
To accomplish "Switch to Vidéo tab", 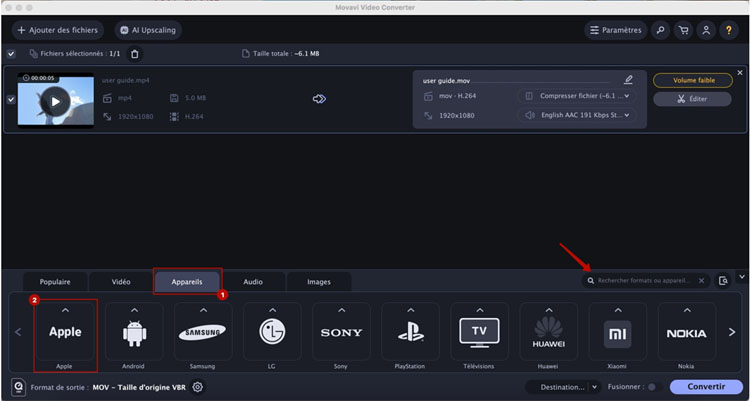I will tap(121, 282).
